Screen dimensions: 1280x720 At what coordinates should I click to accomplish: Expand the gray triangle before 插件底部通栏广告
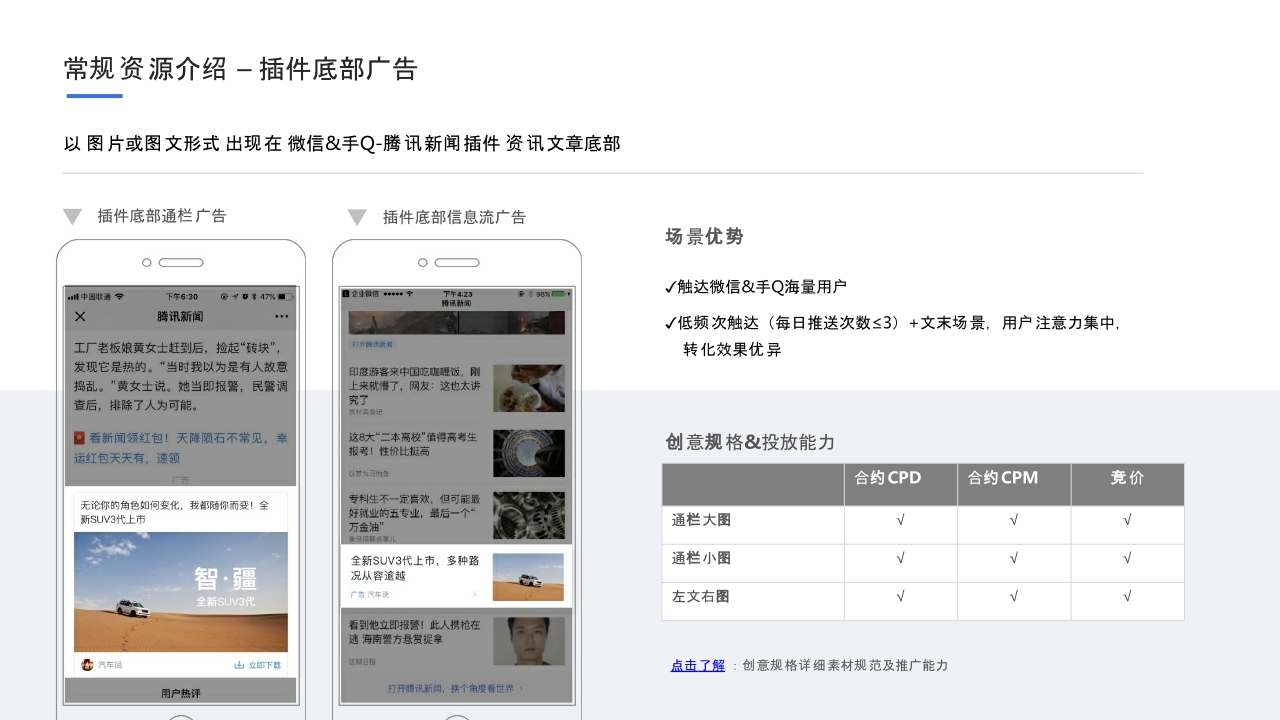[x=72, y=216]
